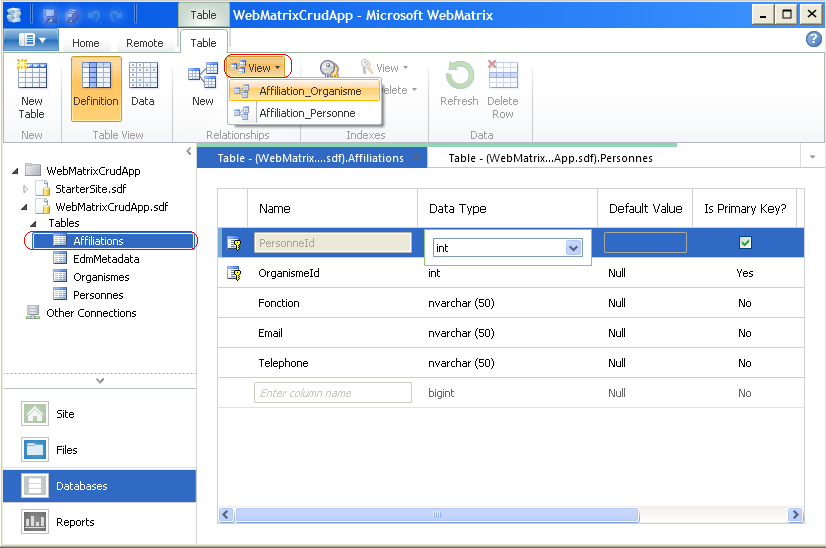This screenshot has width=826, height=548.
Task: Open the Relationships View dropdown
Action: (258, 68)
